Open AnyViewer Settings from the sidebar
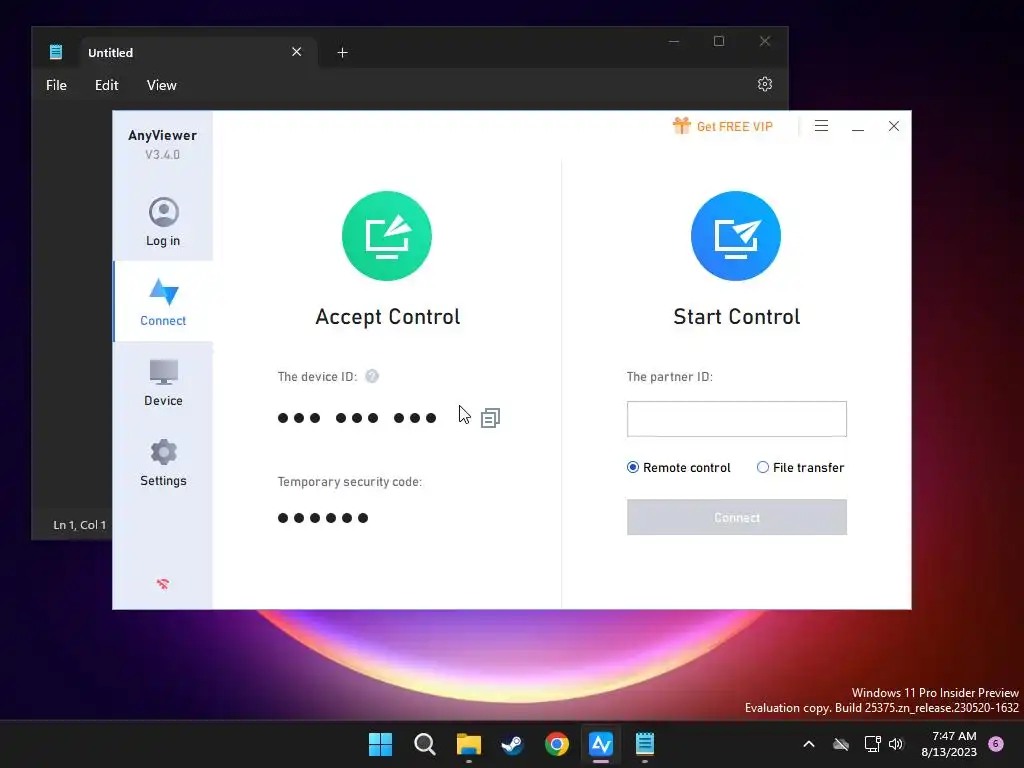The image size is (1024, 768). 163,462
